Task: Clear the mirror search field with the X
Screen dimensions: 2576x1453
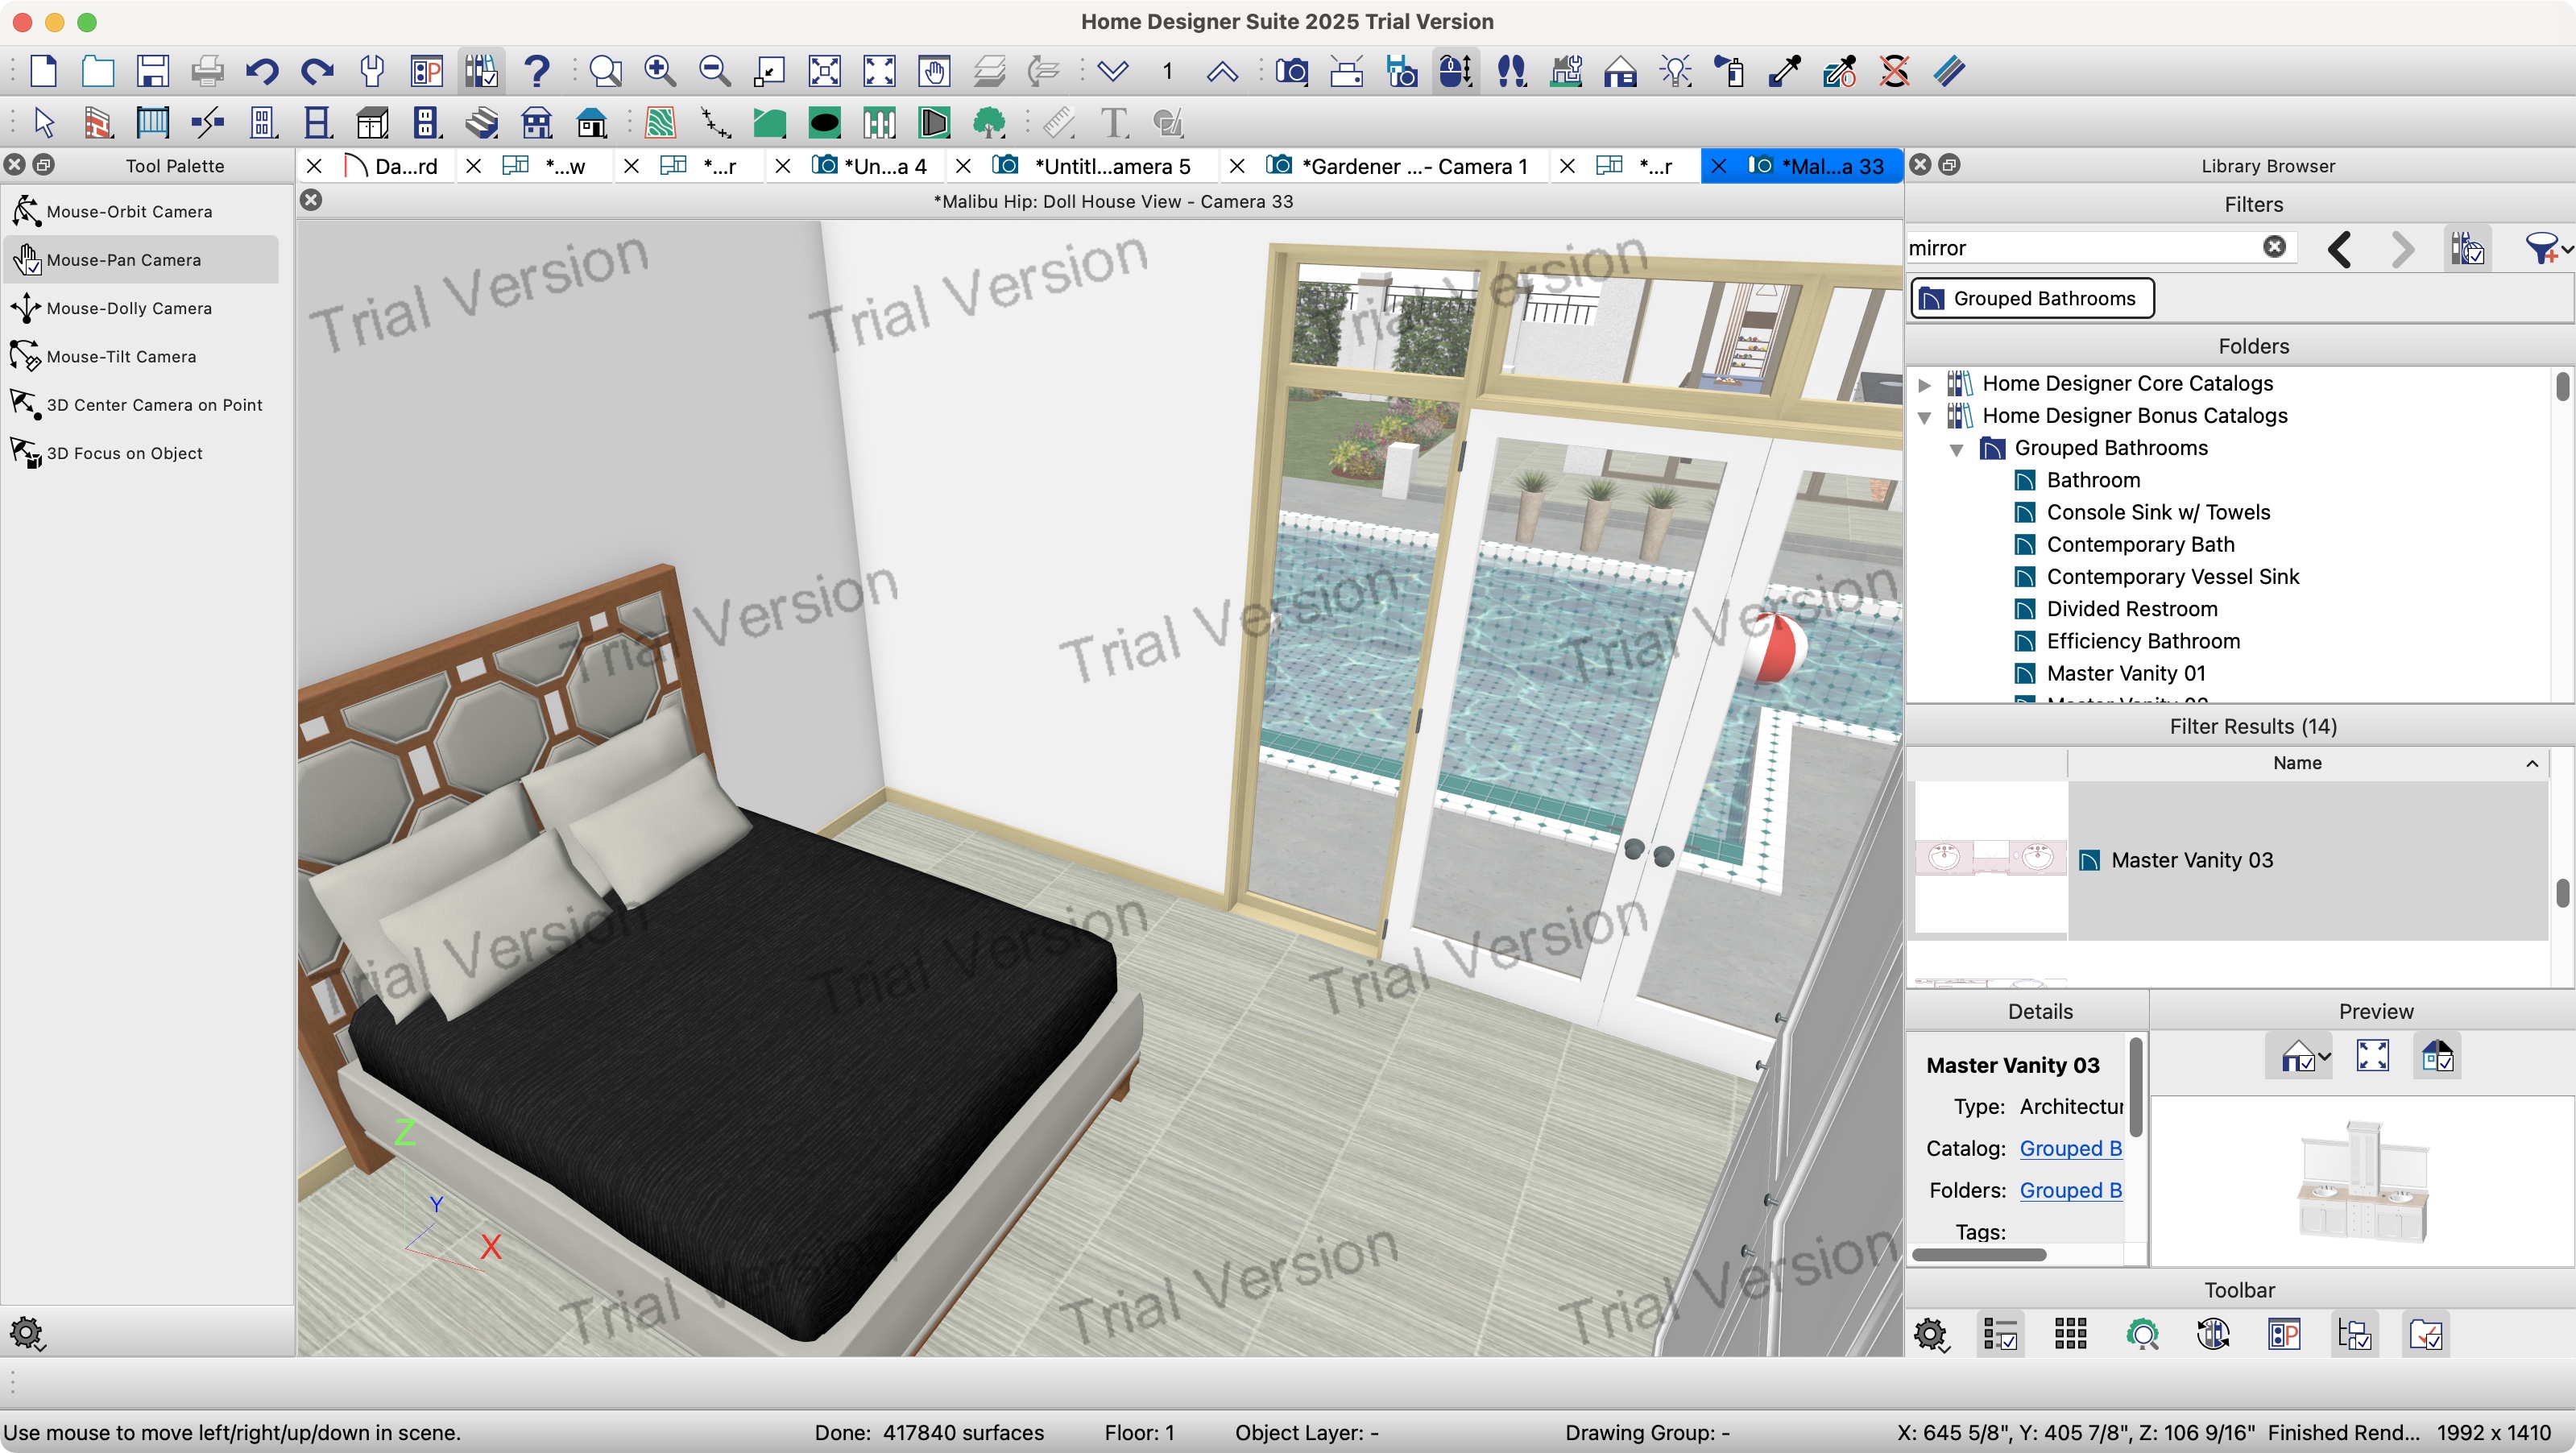Action: click(x=2274, y=247)
